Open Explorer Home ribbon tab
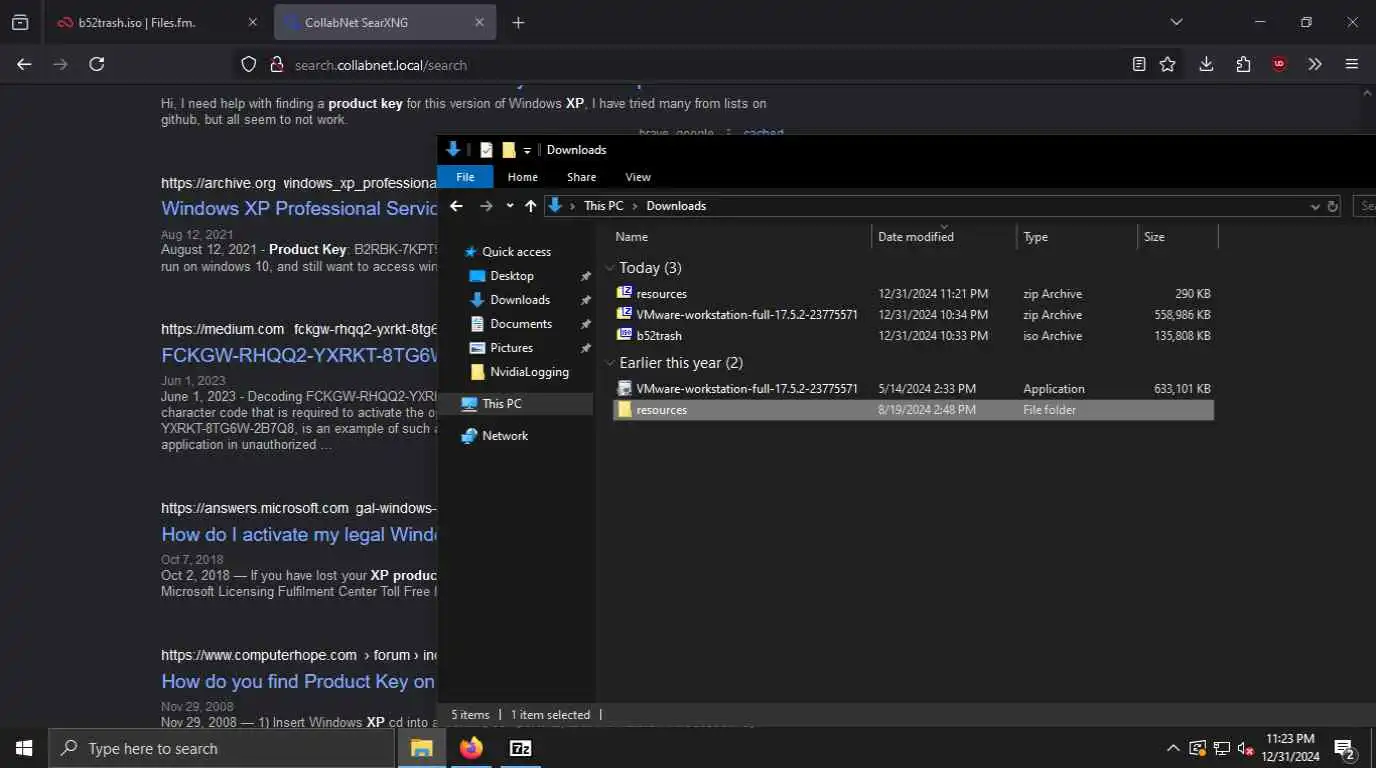The height and width of the screenshot is (768, 1376). coord(522,177)
